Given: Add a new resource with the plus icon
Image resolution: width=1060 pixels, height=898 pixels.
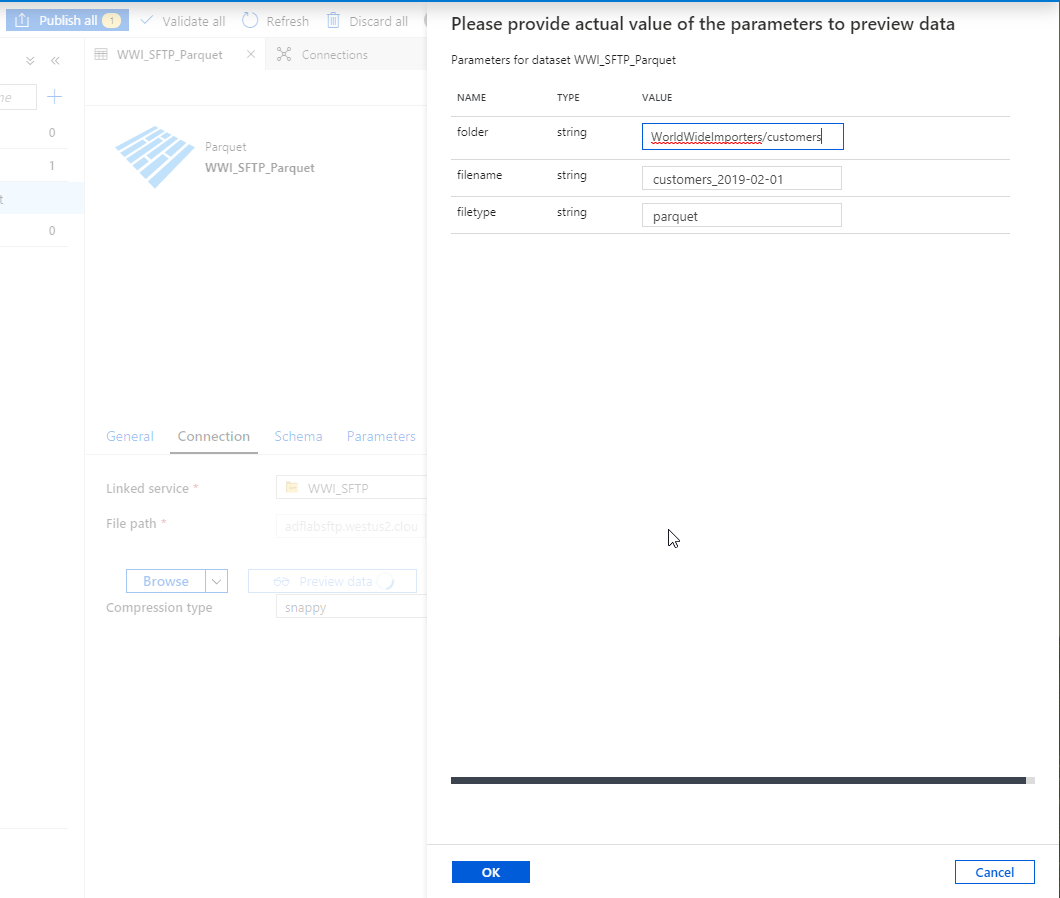Looking at the screenshot, I should pos(54,97).
